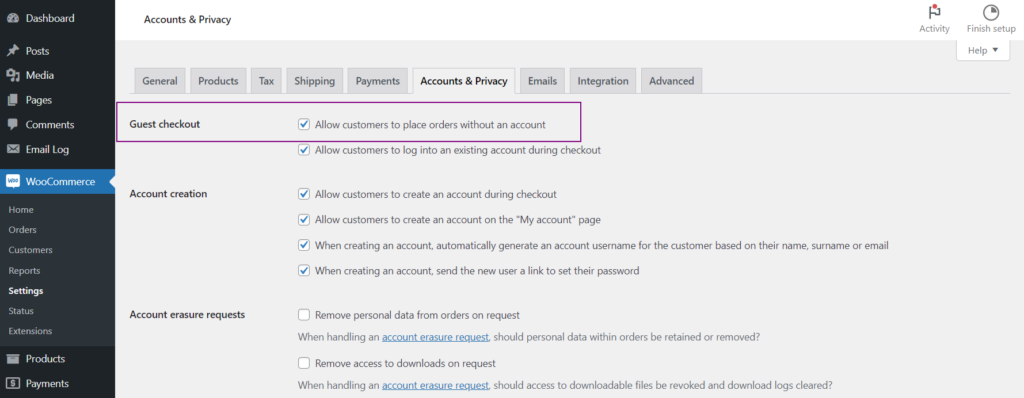Enable Remove personal data from orders on request
Viewport: 1024px width, 398px height.
pos(304,315)
